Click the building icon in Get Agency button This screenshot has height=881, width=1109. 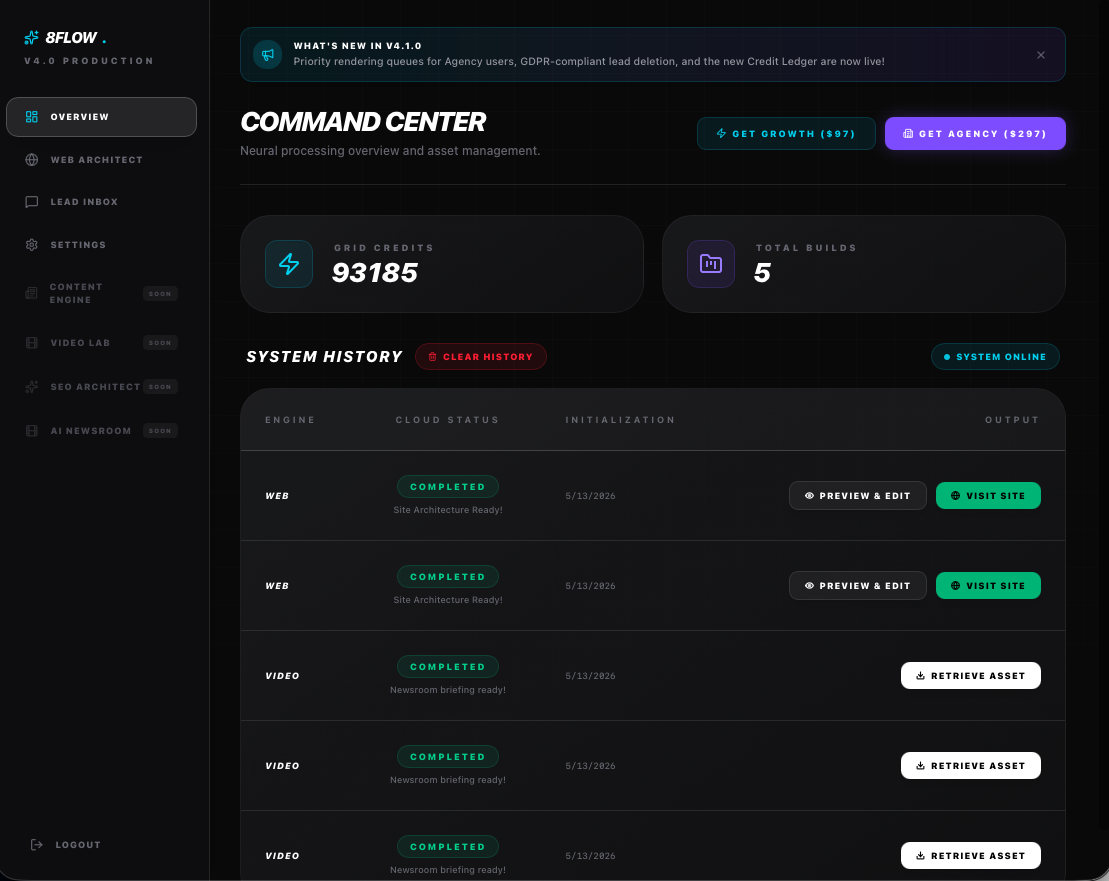tap(908, 134)
